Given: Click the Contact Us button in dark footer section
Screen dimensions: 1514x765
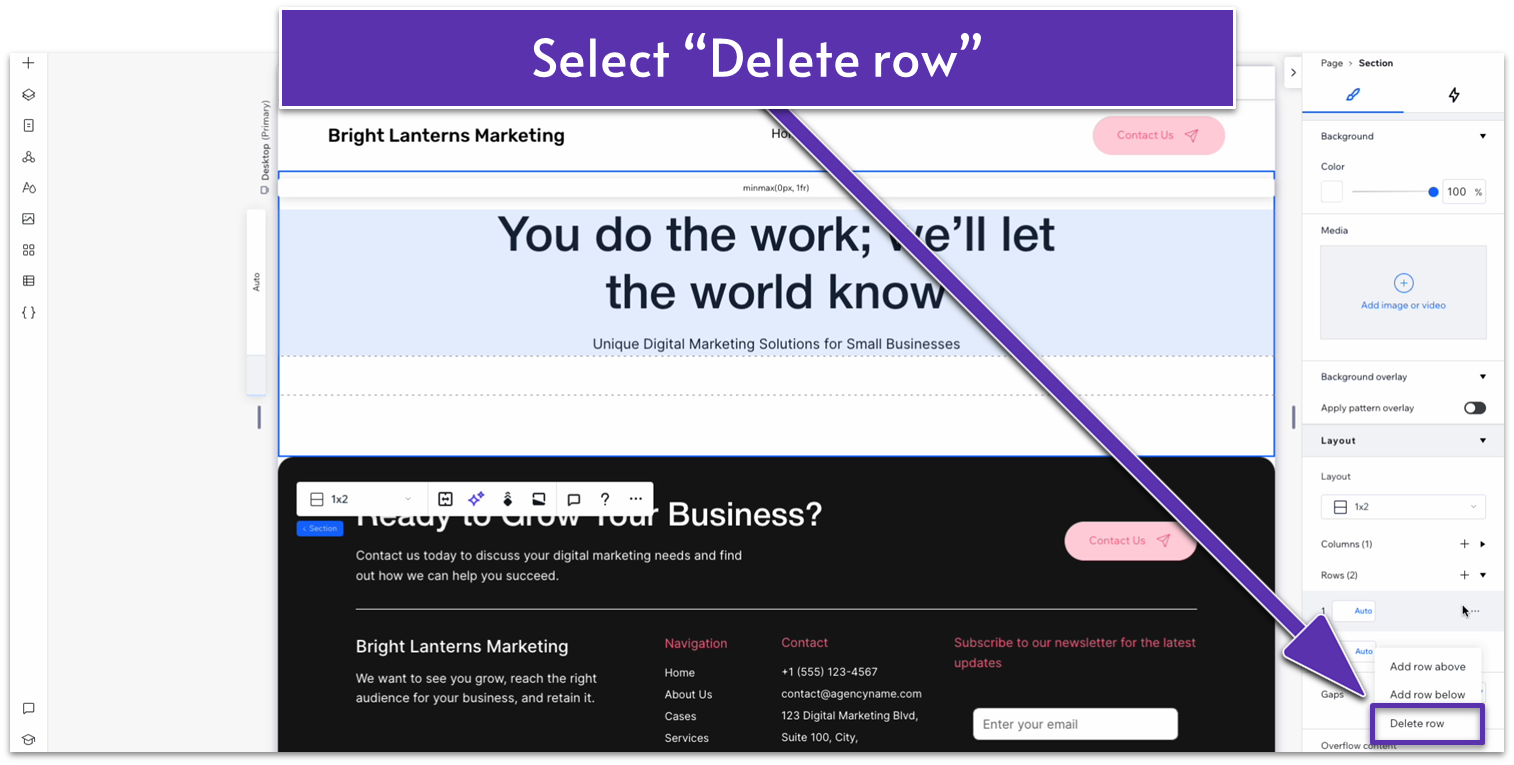Looking at the screenshot, I should (1130, 540).
